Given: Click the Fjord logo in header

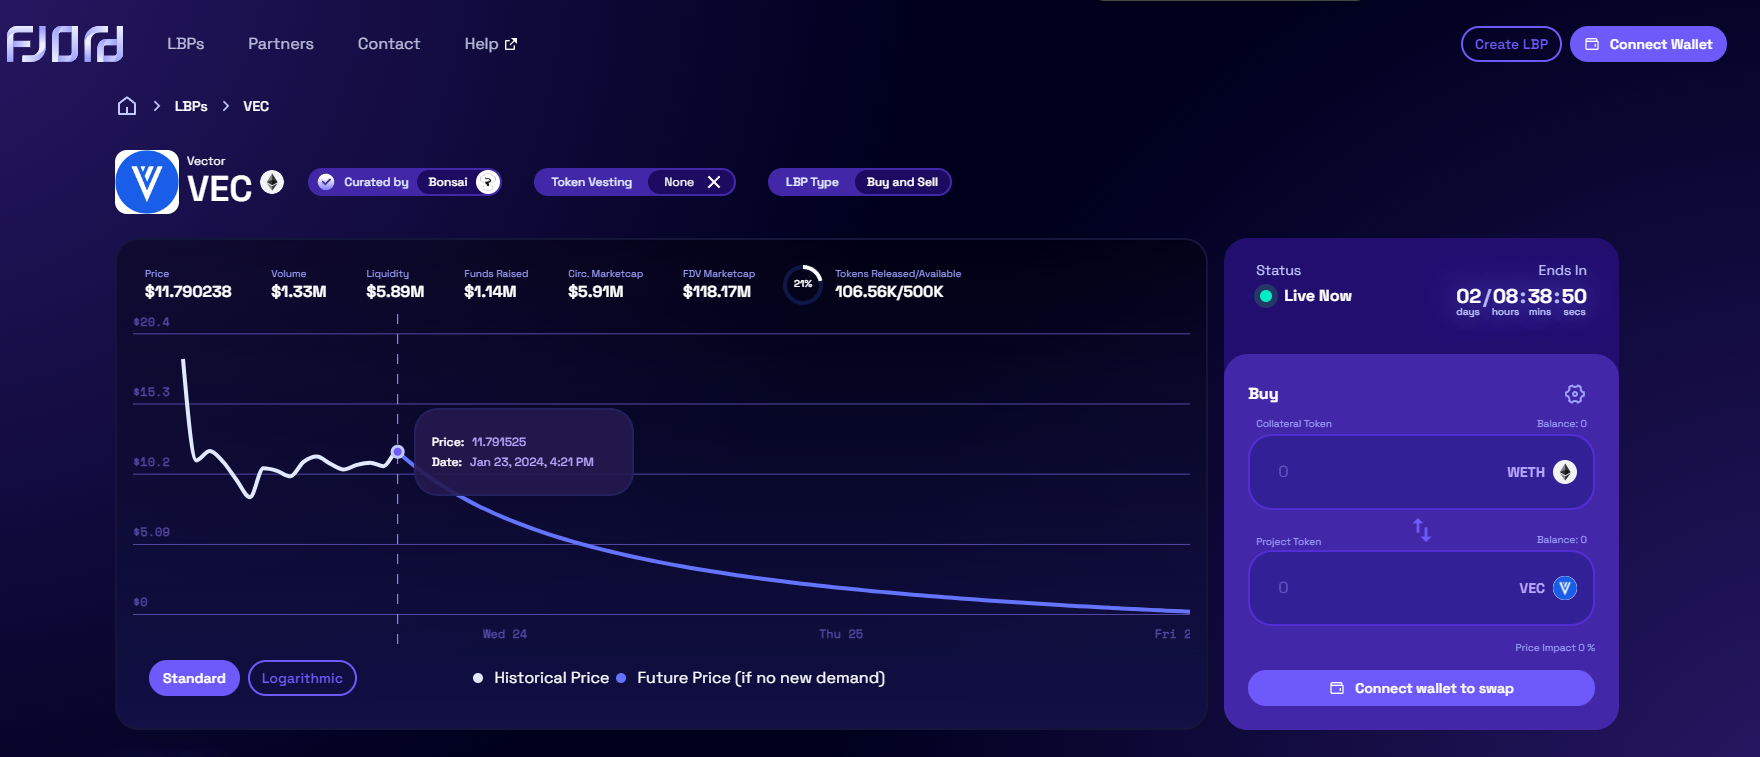Looking at the screenshot, I should [65, 44].
